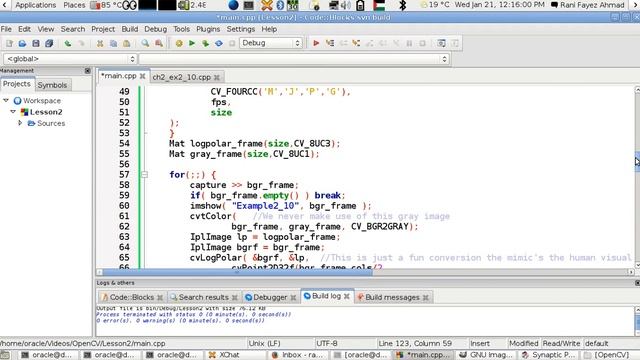This screenshot has height=360, width=640.
Task: Click the build log vertical scrollbar
Action: click(x=637, y=321)
